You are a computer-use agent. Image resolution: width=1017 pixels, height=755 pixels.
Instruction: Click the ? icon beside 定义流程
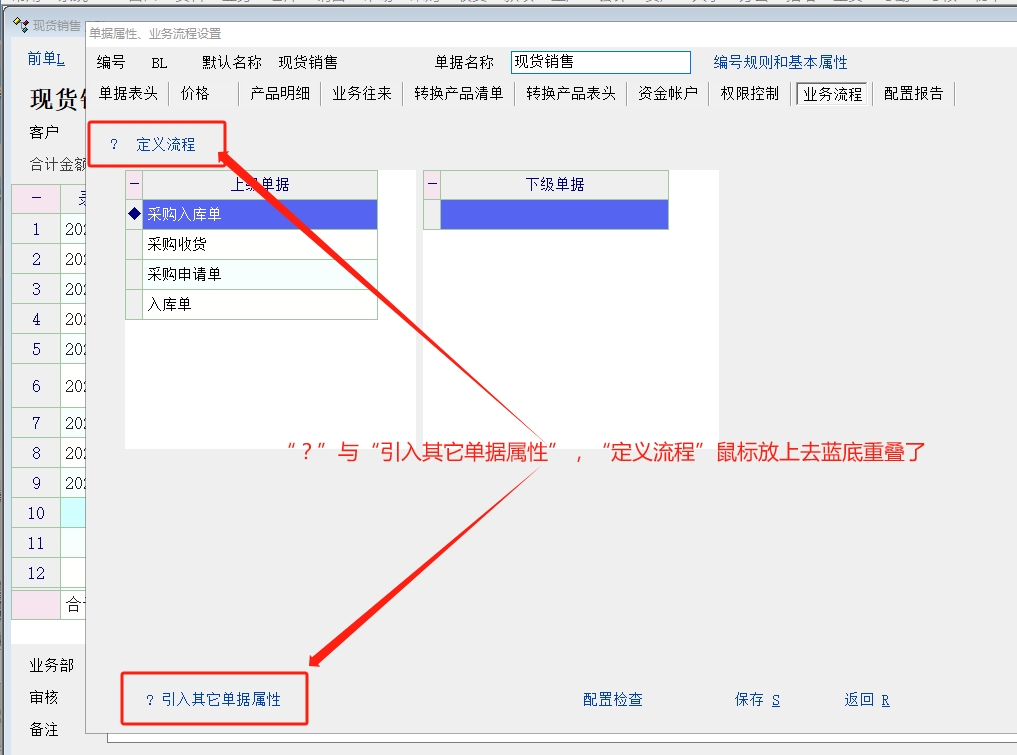click(114, 145)
